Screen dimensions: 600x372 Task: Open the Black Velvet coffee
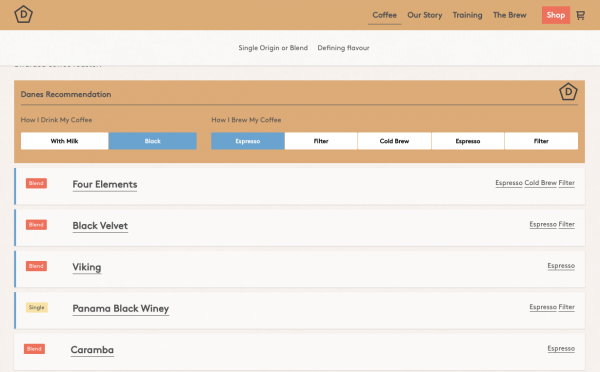point(100,226)
